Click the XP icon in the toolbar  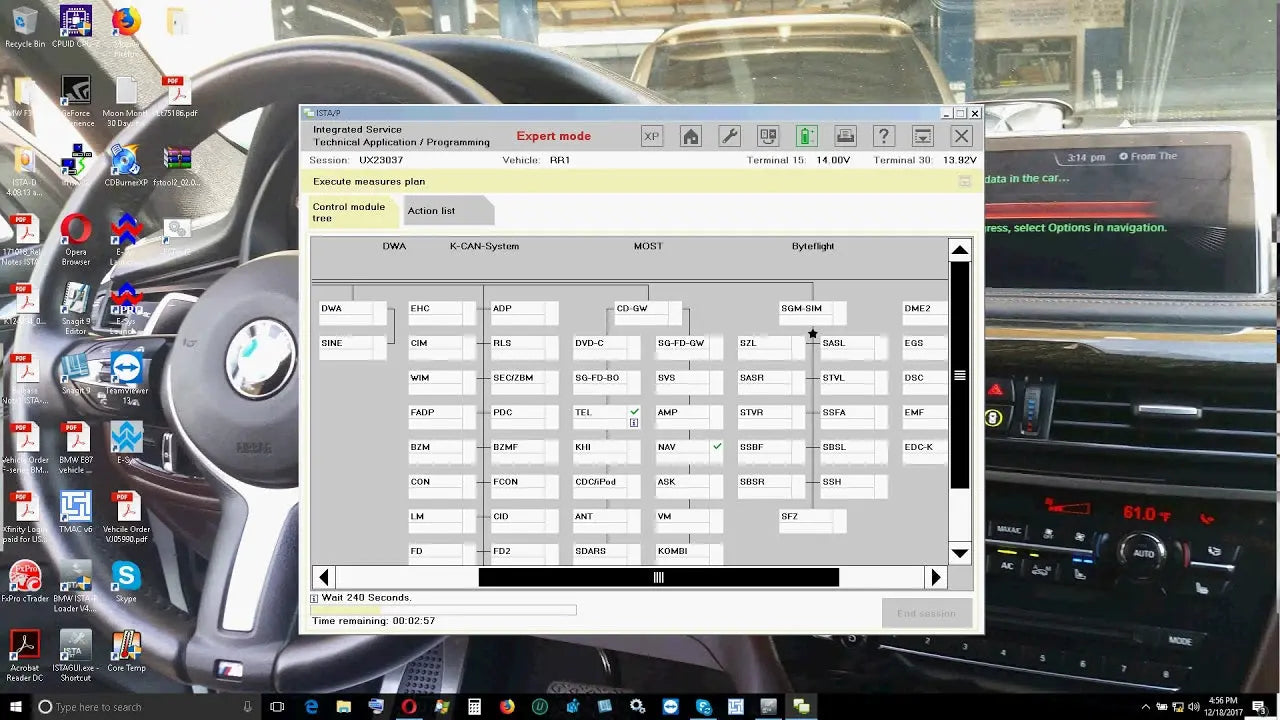(x=651, y=135)
